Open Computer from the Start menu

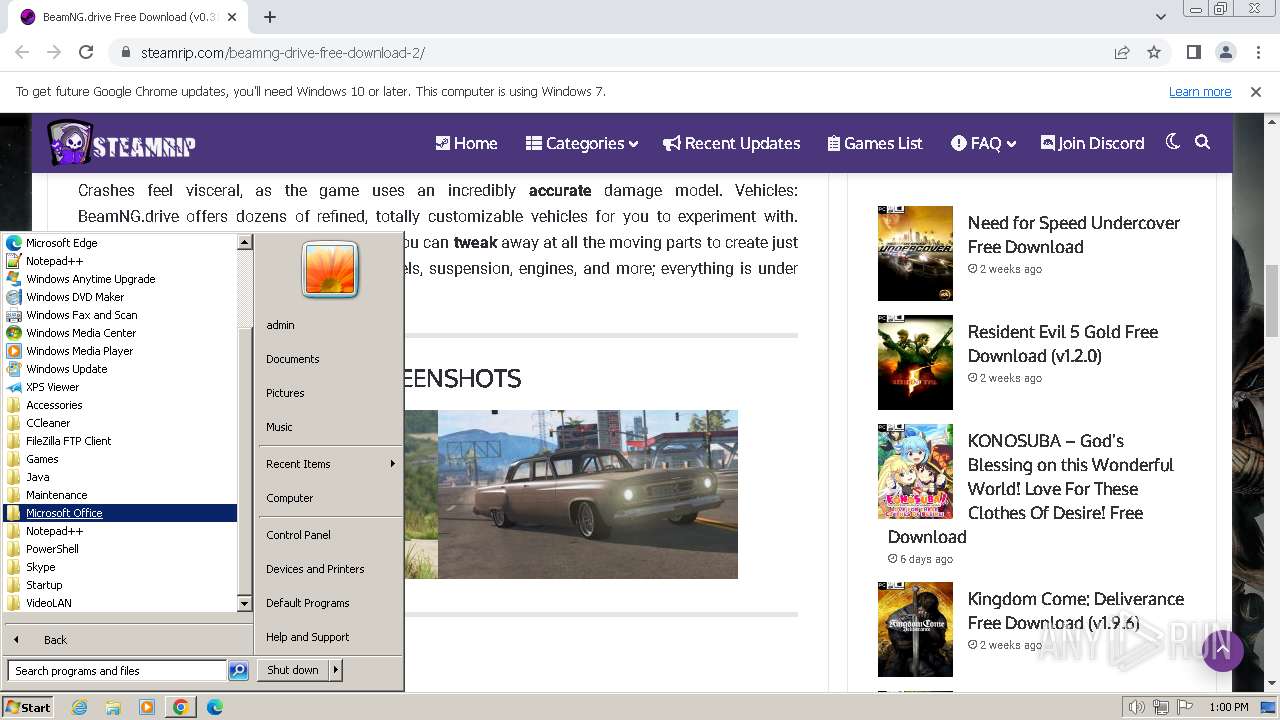click(x=329, y=498)
